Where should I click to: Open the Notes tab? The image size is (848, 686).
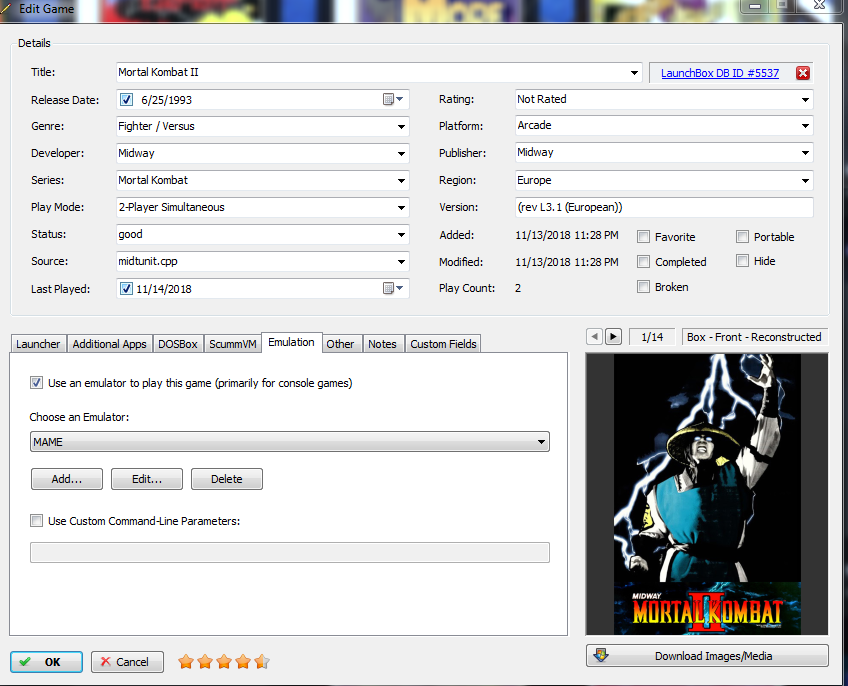[x=382, y=344]
